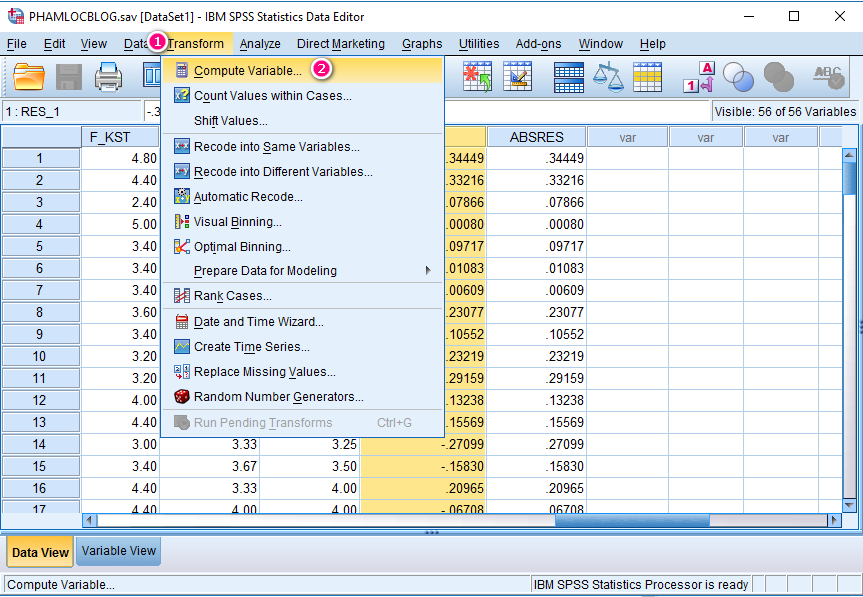Toggle the Value Labels toolbar icon
863x597 pixels.
click(698, 76)
